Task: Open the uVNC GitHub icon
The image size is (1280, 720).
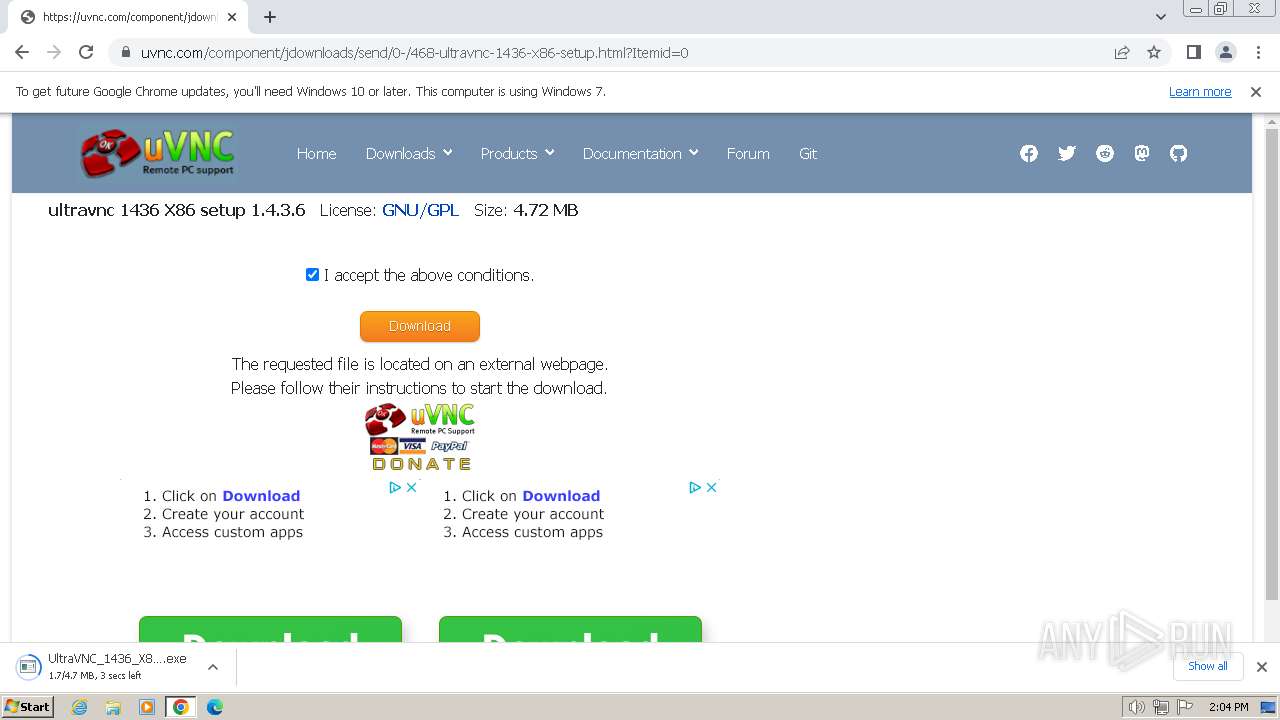Action: pos(1179,153)
